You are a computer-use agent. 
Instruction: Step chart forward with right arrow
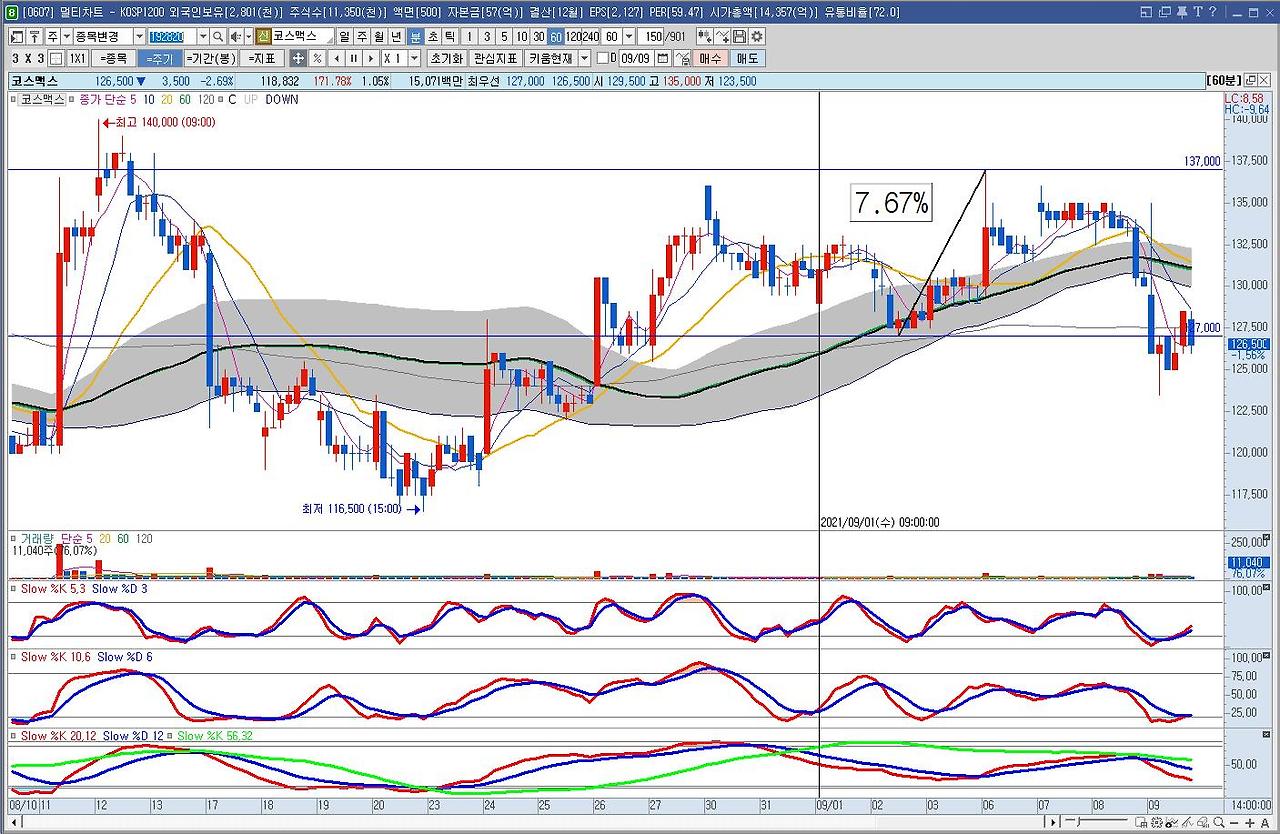pos(371,59)
